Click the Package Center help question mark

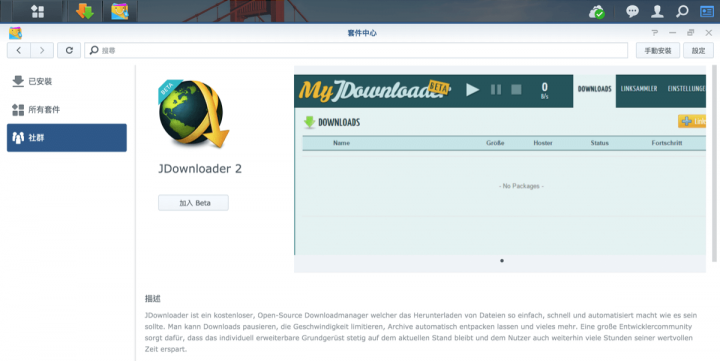point(654,33)
